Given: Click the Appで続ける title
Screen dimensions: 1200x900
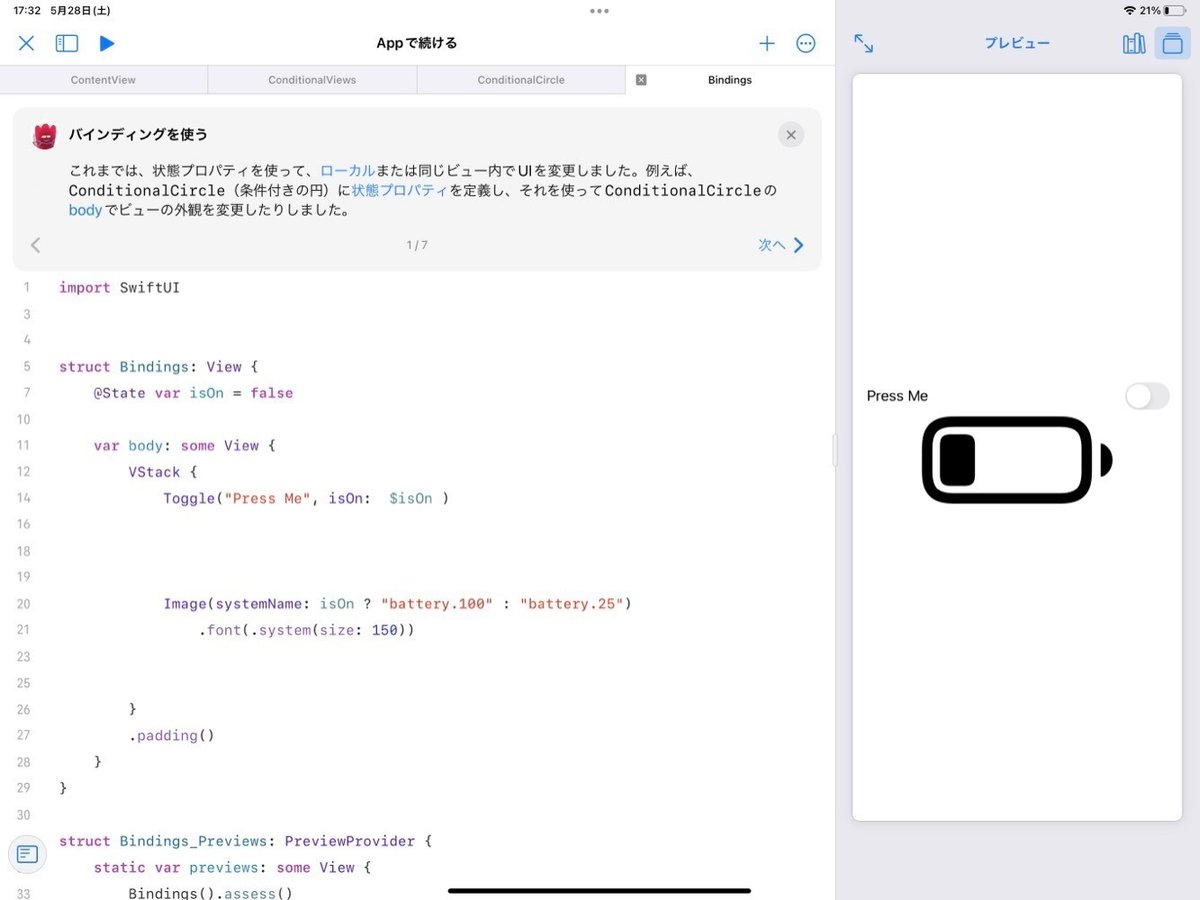Looking at the screenshot, I should (x=417, y=43).
